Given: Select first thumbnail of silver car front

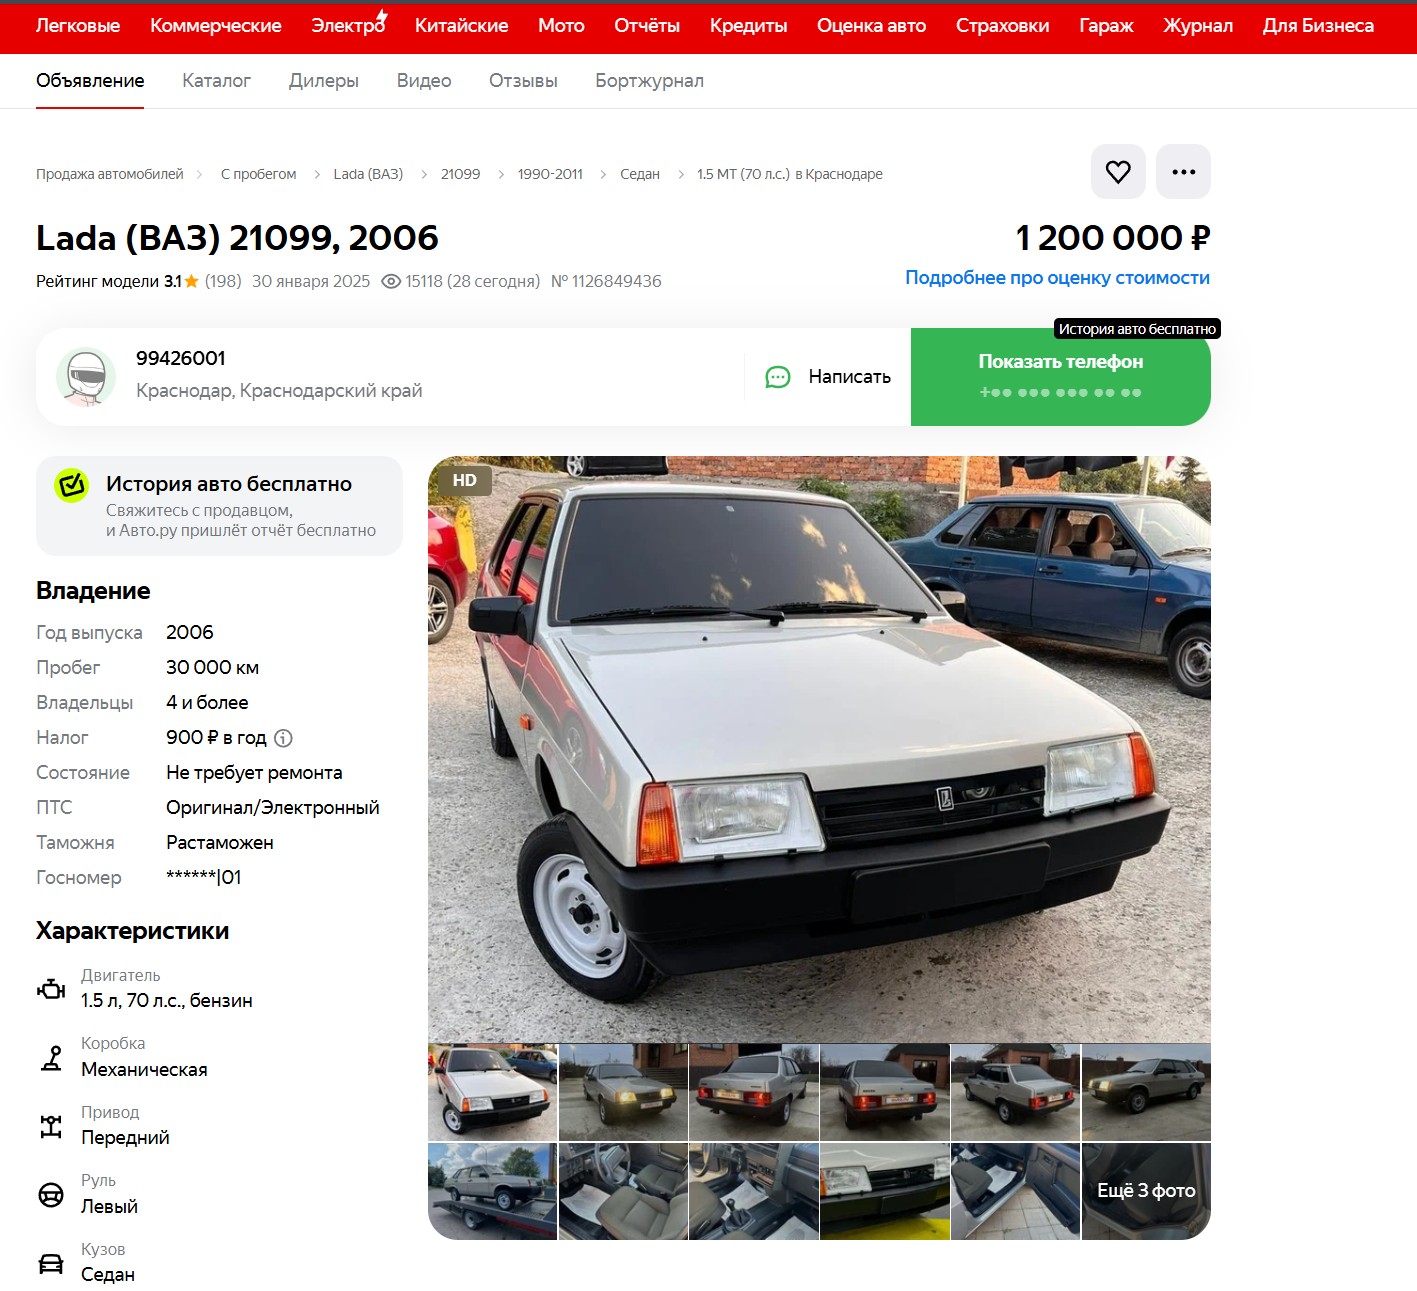Looking at the screenshot, I should click(x=492, y=1092).
